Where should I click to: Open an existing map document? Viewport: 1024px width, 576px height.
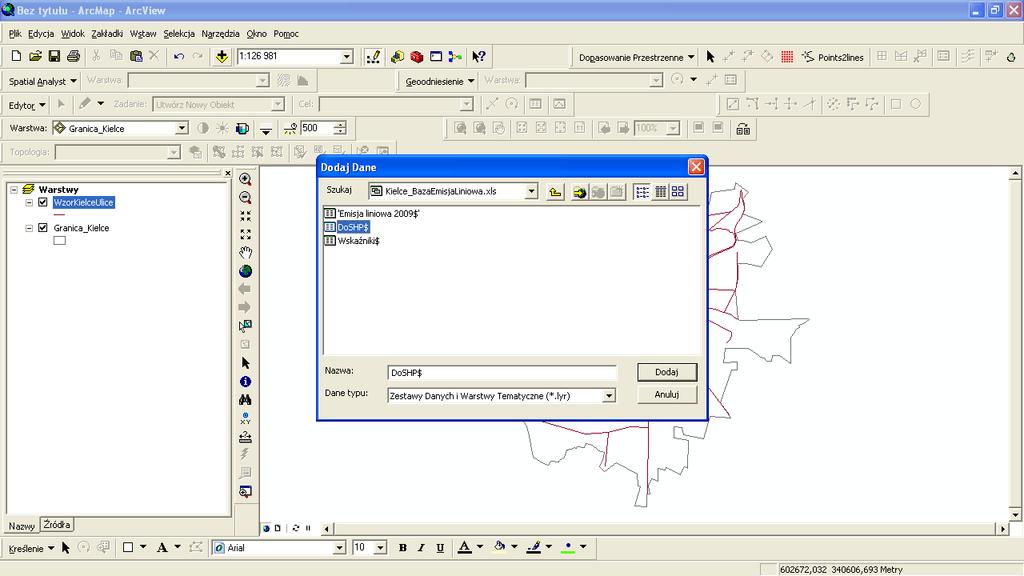(35, 57)
